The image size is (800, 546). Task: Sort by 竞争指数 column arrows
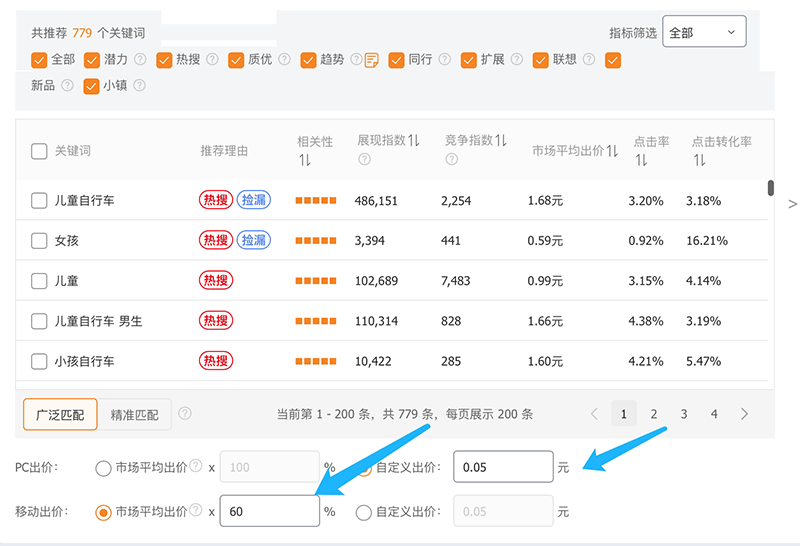tap(501, 141)
